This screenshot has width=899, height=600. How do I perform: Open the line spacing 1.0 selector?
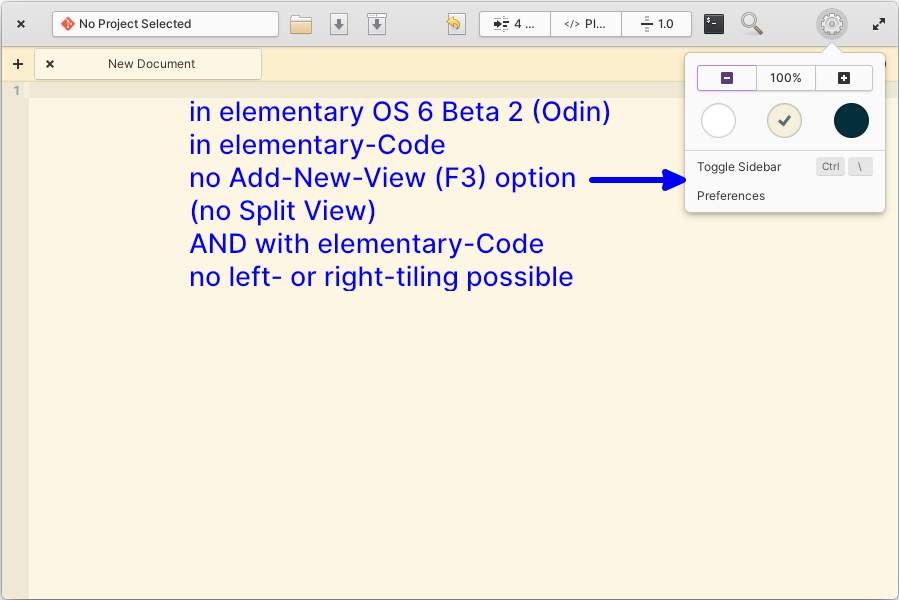coord(656,23)
